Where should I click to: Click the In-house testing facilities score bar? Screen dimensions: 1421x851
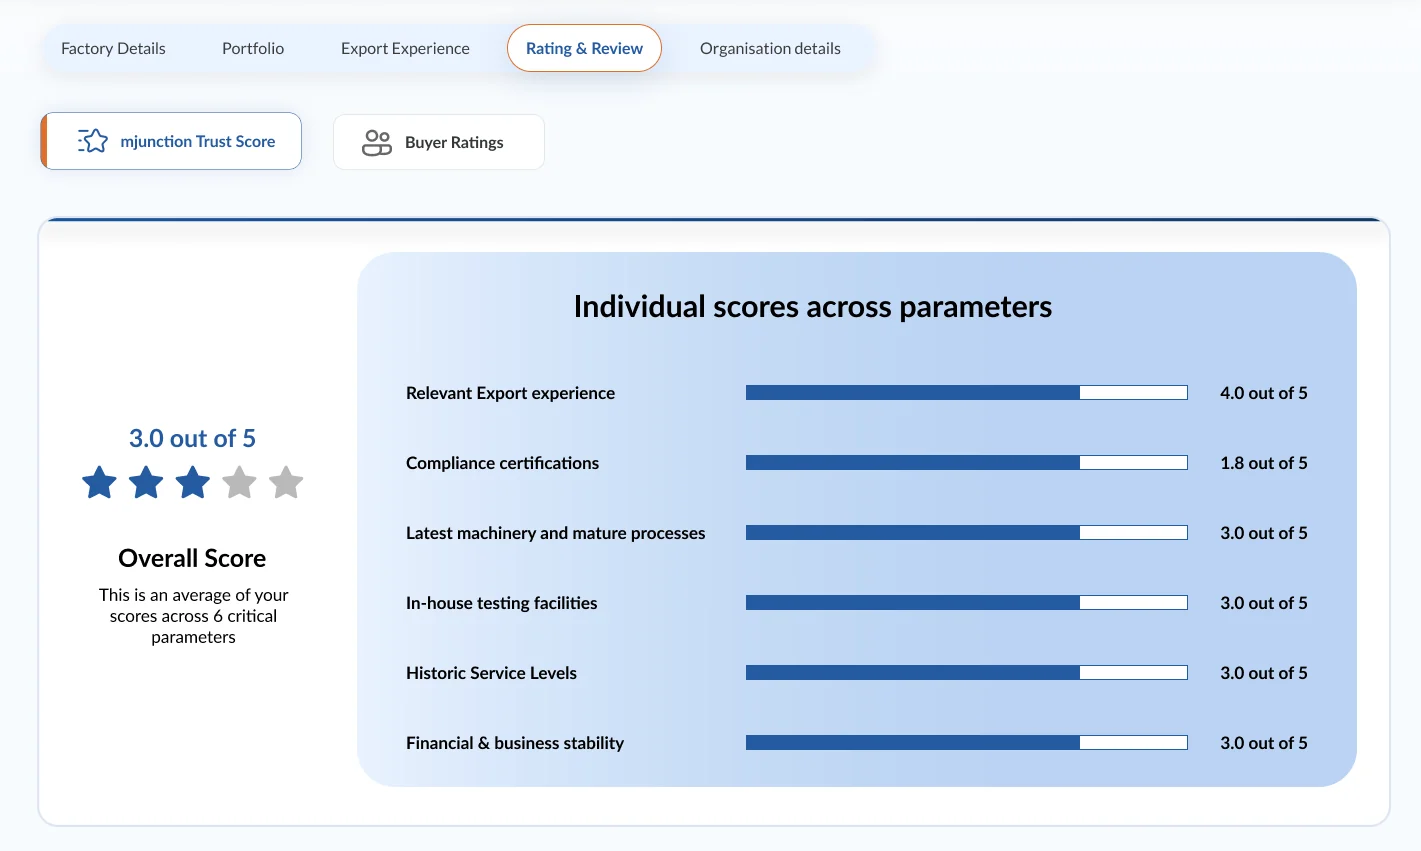coord(967,603)
